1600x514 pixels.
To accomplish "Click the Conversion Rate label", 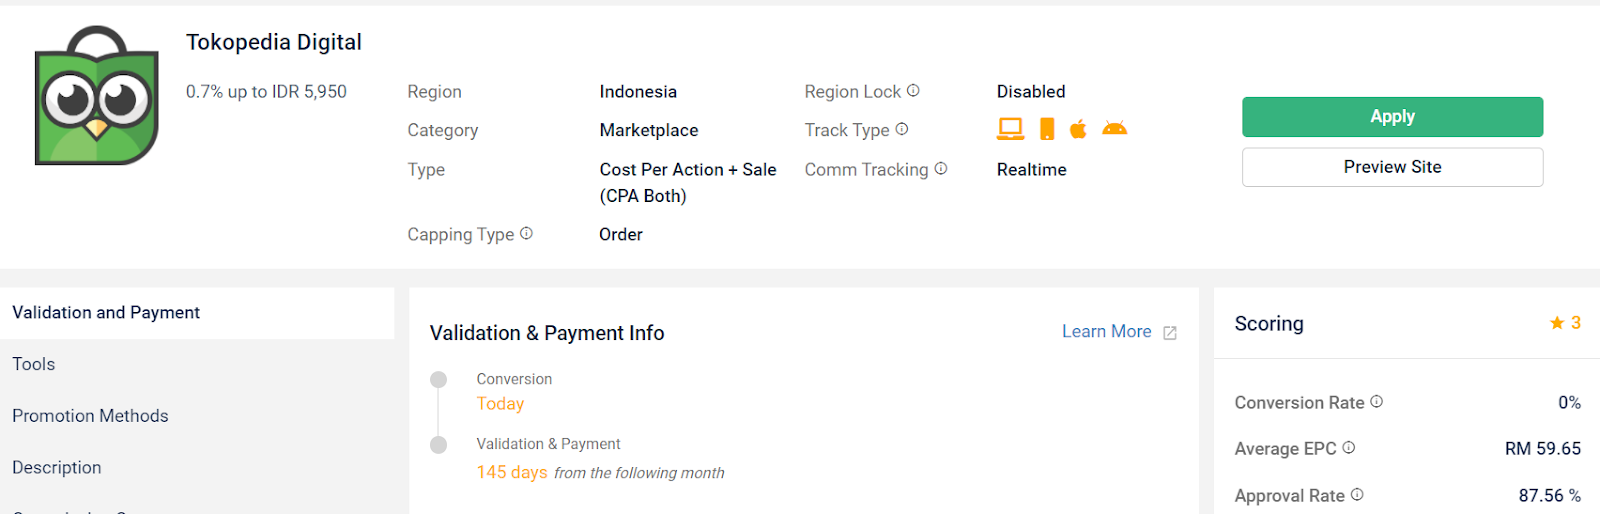I will click(x=1299, y=402).
